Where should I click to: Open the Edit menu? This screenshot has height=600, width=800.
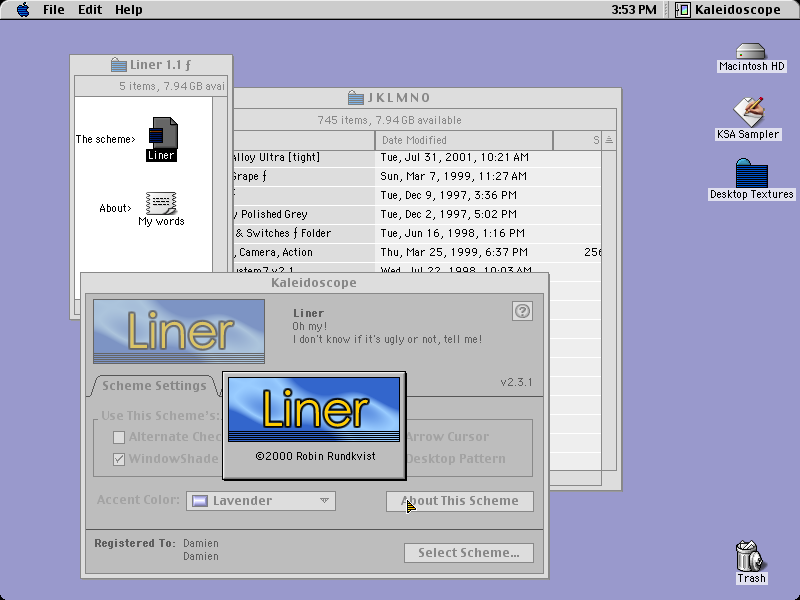click(x=90, y=10)
